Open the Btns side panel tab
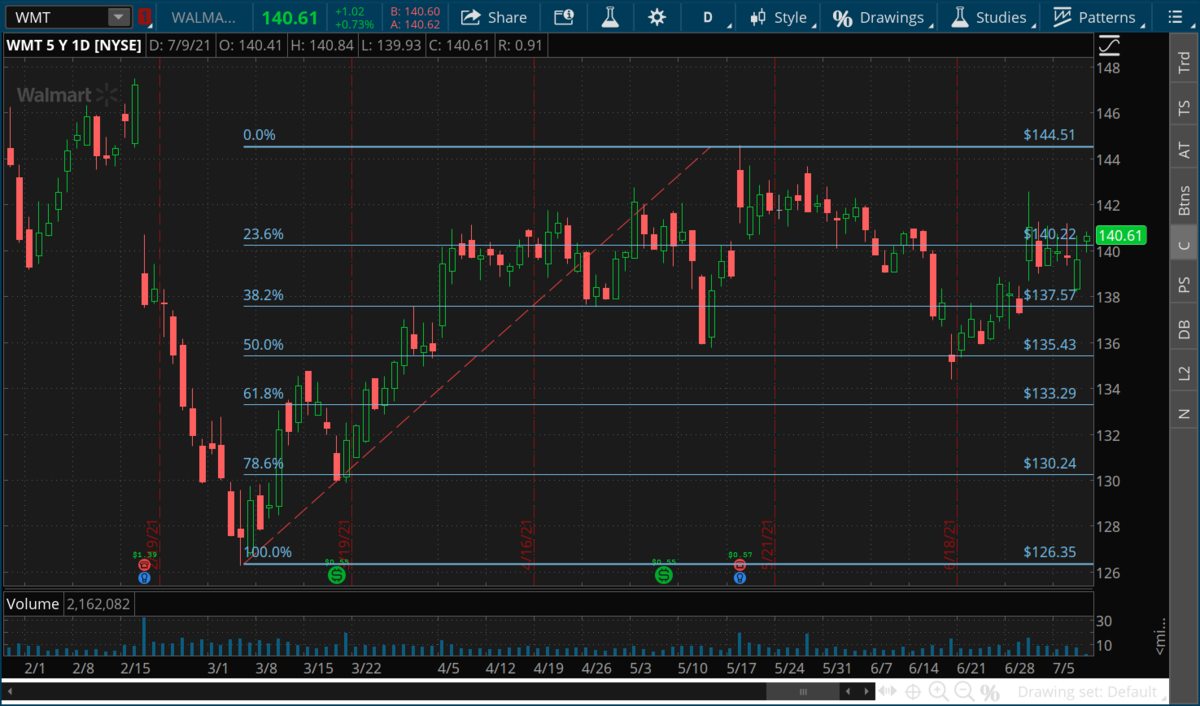 click(1184, 199)
